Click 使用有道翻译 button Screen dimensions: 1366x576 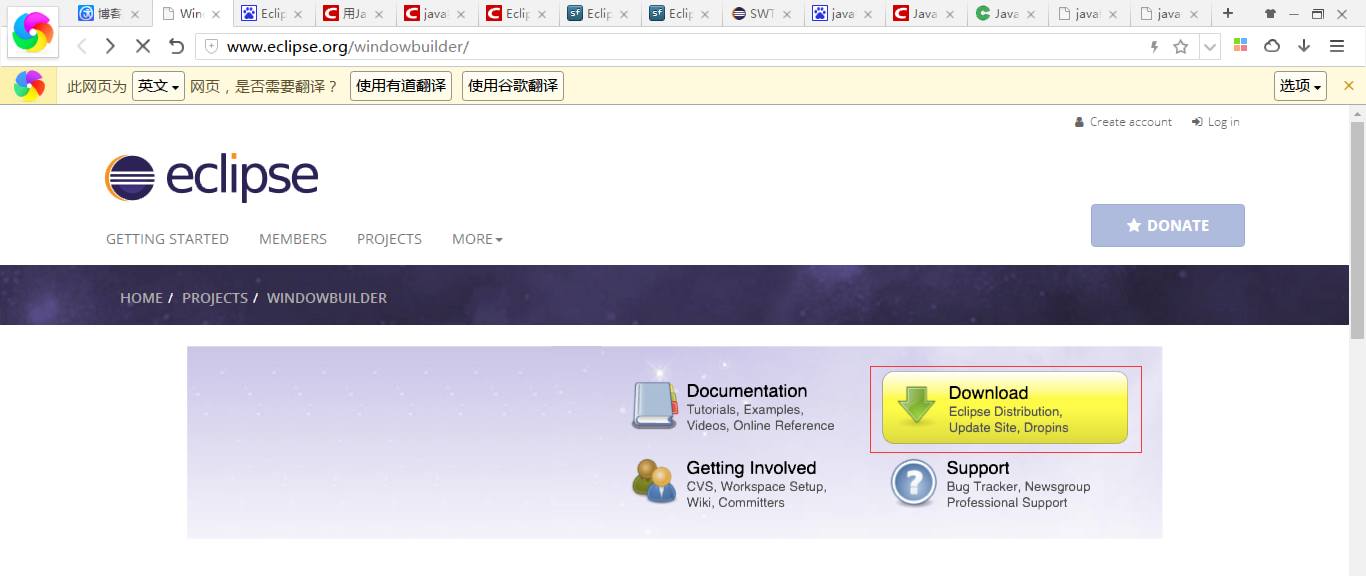coord(401,86)
